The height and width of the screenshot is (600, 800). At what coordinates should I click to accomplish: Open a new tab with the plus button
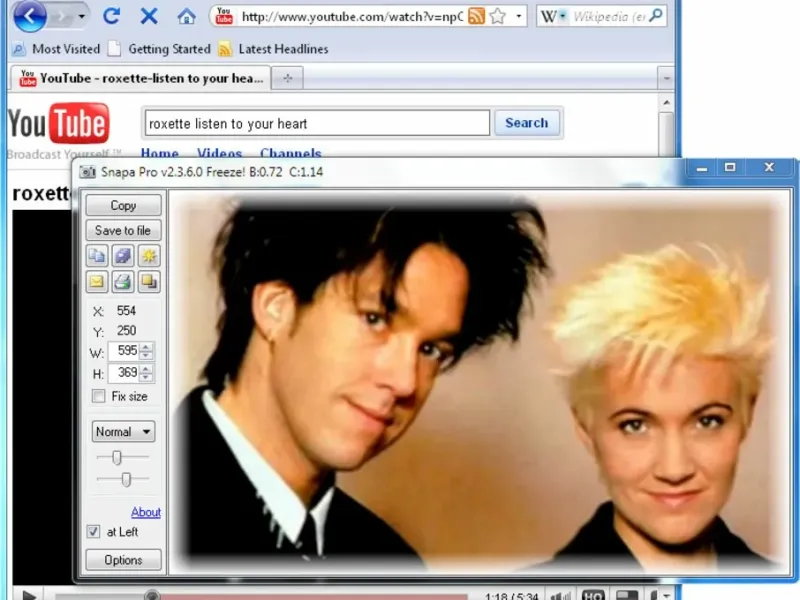288,78
